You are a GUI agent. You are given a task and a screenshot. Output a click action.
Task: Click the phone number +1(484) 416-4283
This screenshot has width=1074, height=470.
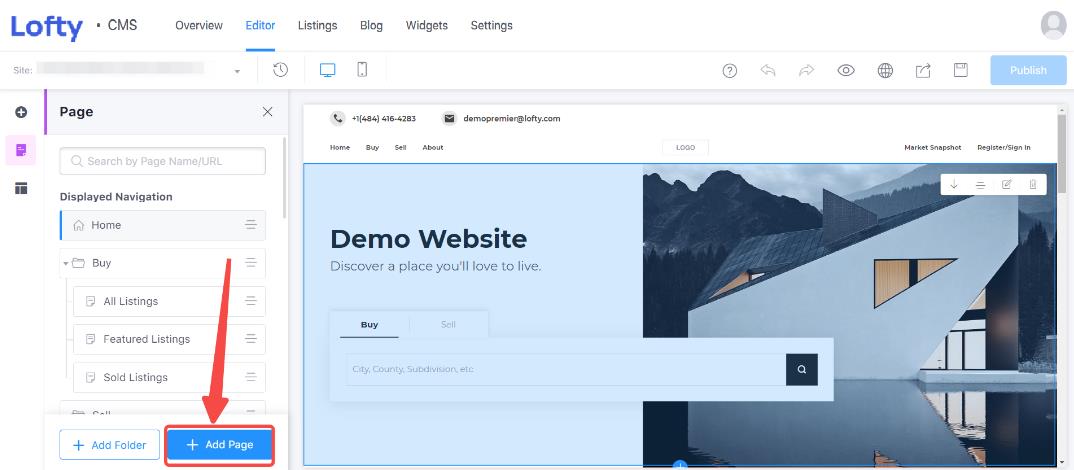coord(384,119)
